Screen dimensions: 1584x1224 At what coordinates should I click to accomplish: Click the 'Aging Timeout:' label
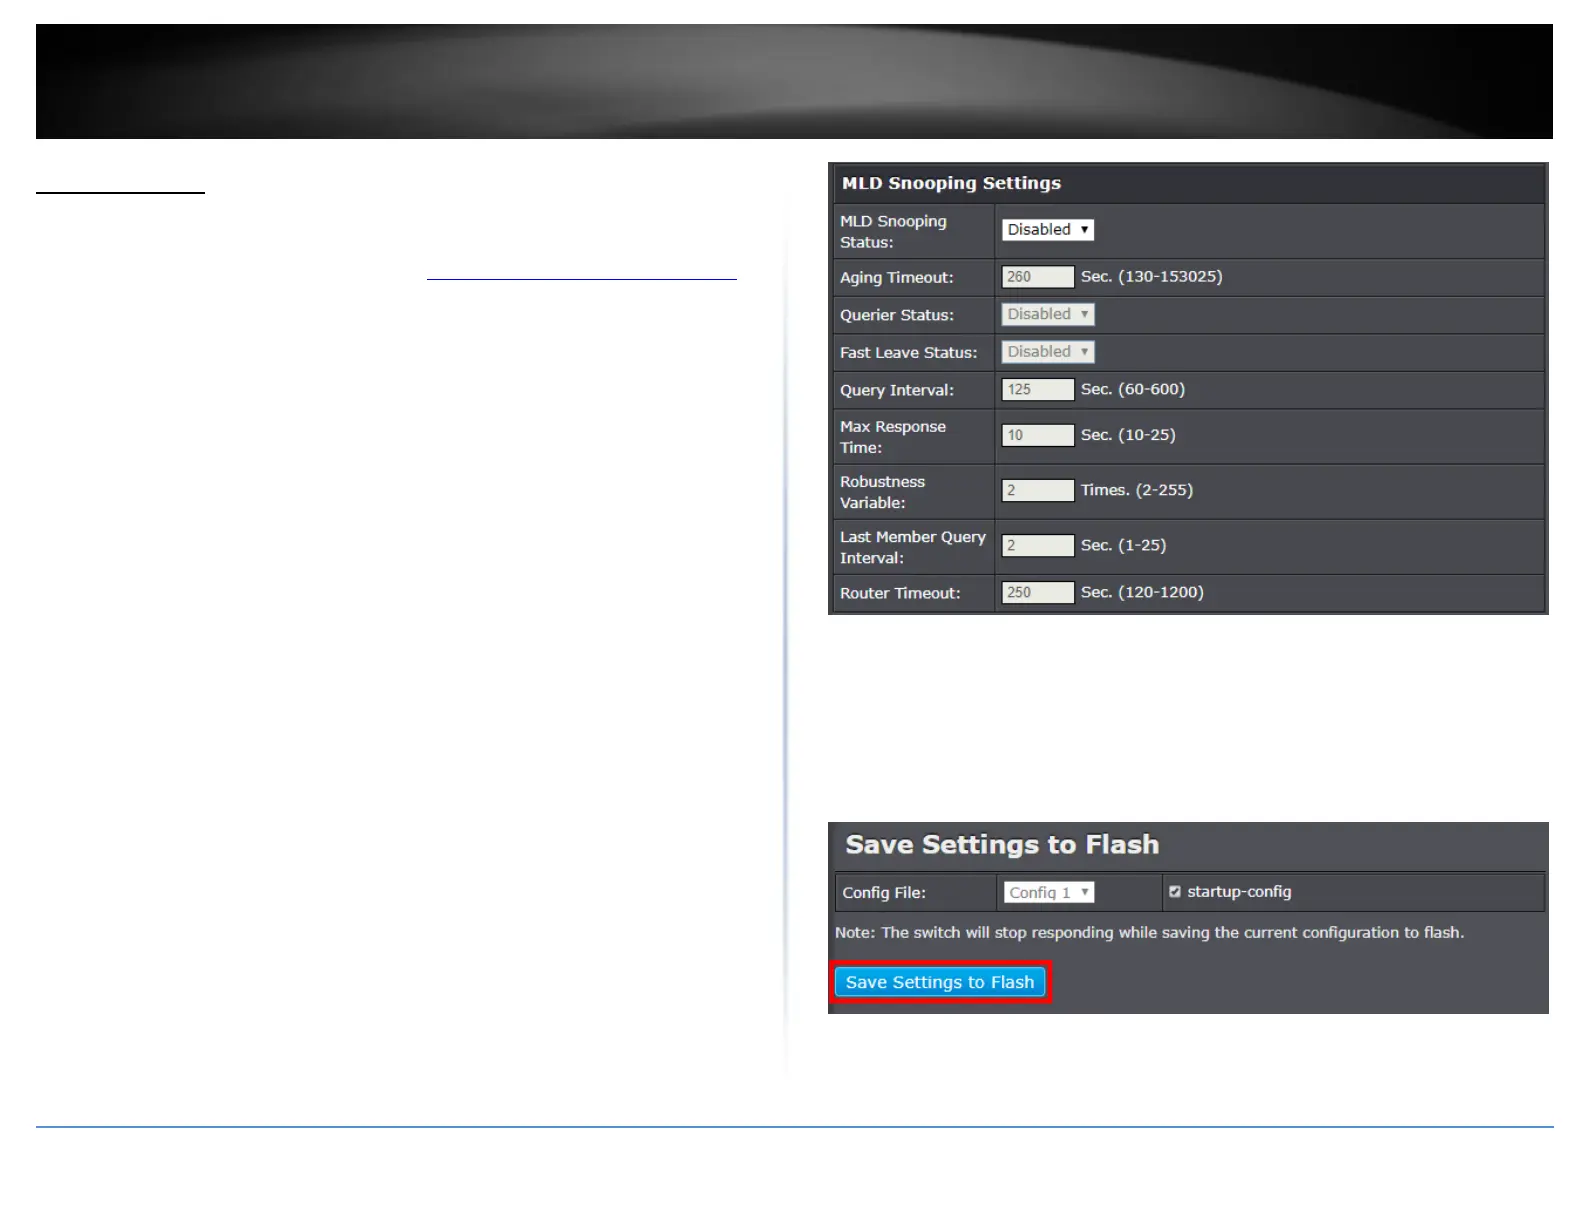pyautogui.click(x=896, y=278)
